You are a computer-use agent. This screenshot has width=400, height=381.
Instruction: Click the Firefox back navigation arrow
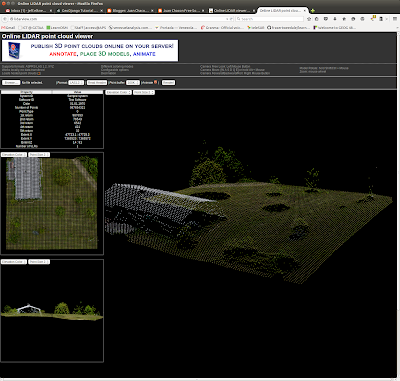point(5,19)
